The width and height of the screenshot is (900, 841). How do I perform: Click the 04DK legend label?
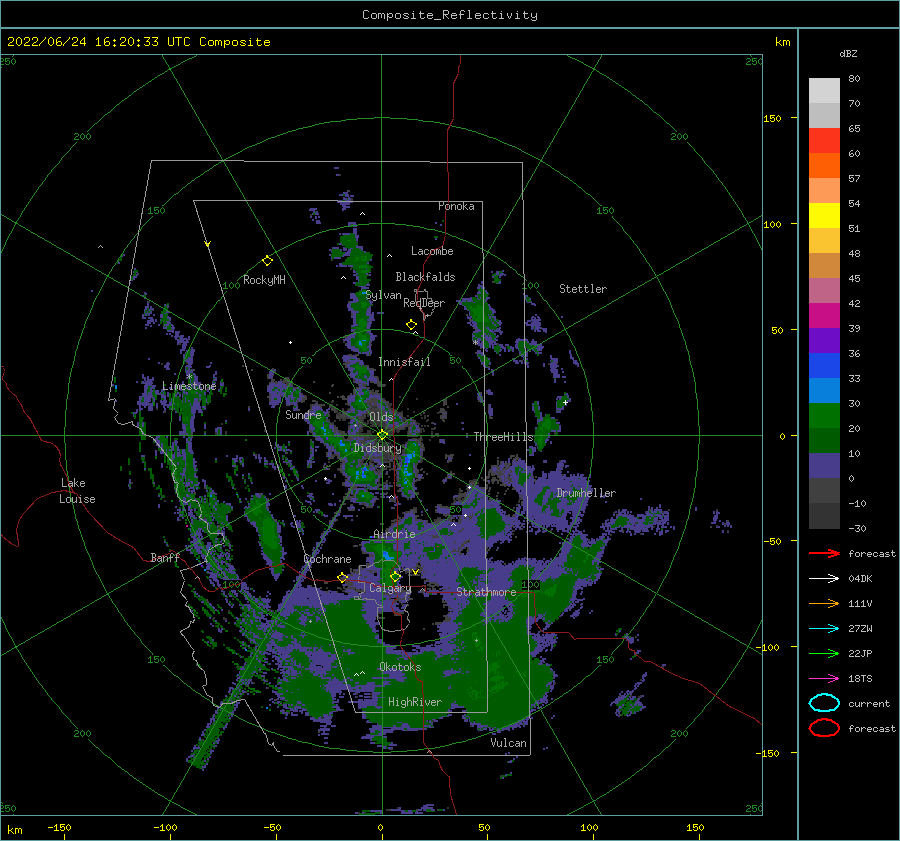click(860, 579)
